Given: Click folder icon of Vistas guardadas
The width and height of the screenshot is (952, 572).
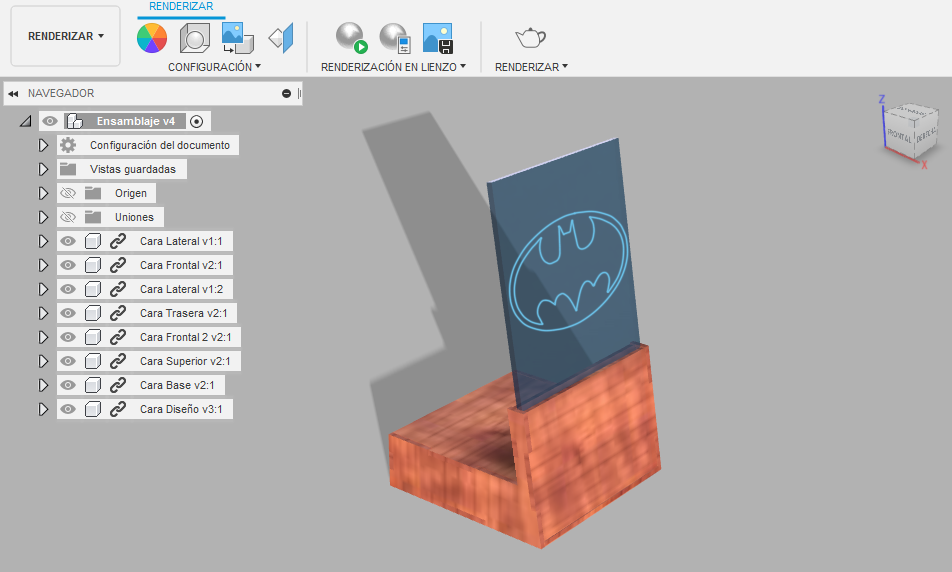Looking at the screenshot, I should click(x=68, y=169).
